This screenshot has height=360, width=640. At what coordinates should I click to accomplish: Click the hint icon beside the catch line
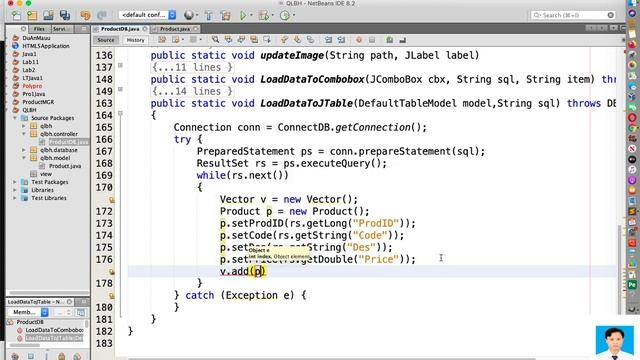(x=111, y=296)
